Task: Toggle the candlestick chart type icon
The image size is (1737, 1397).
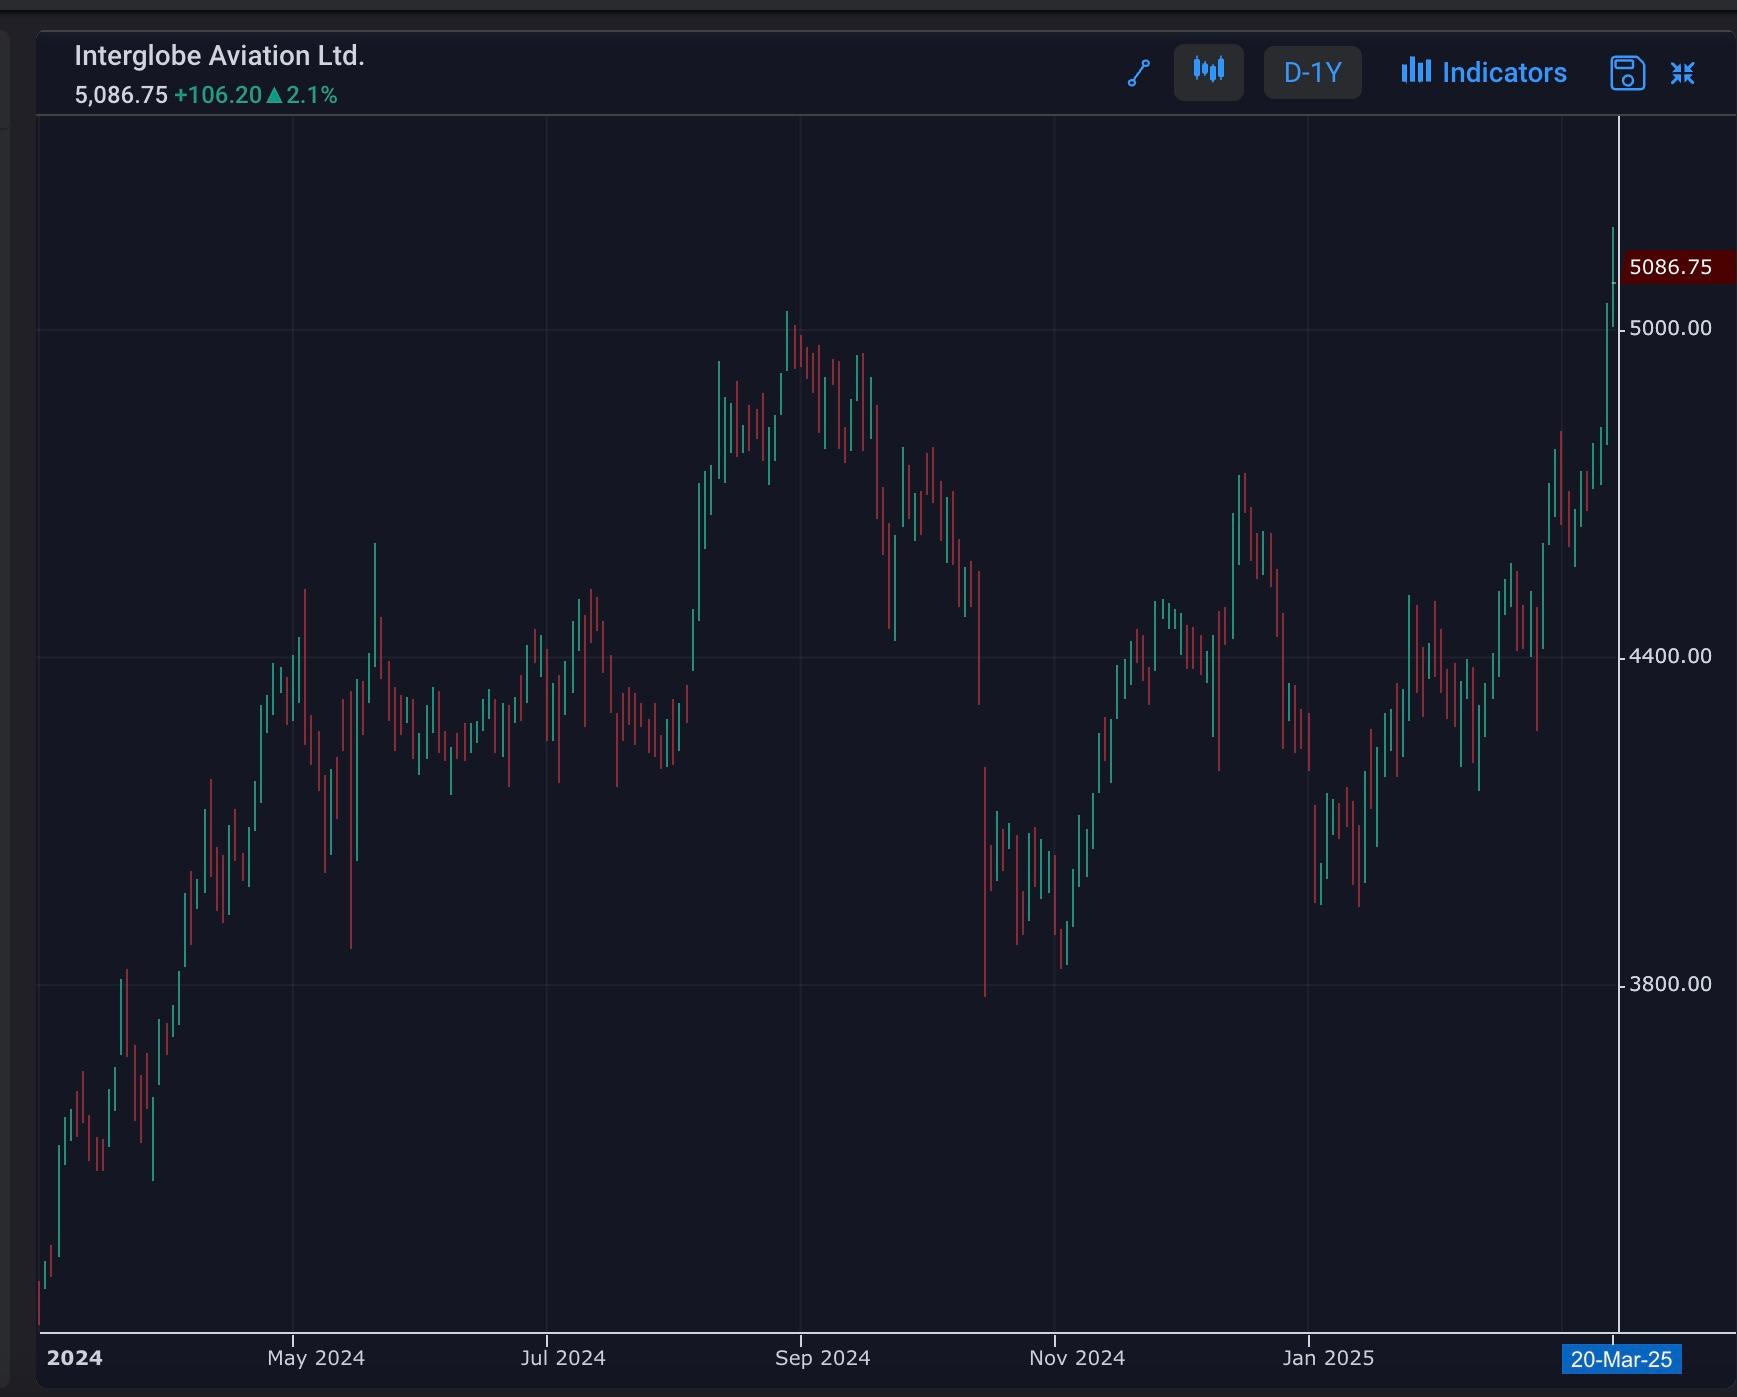Action: pos(1209,72)
